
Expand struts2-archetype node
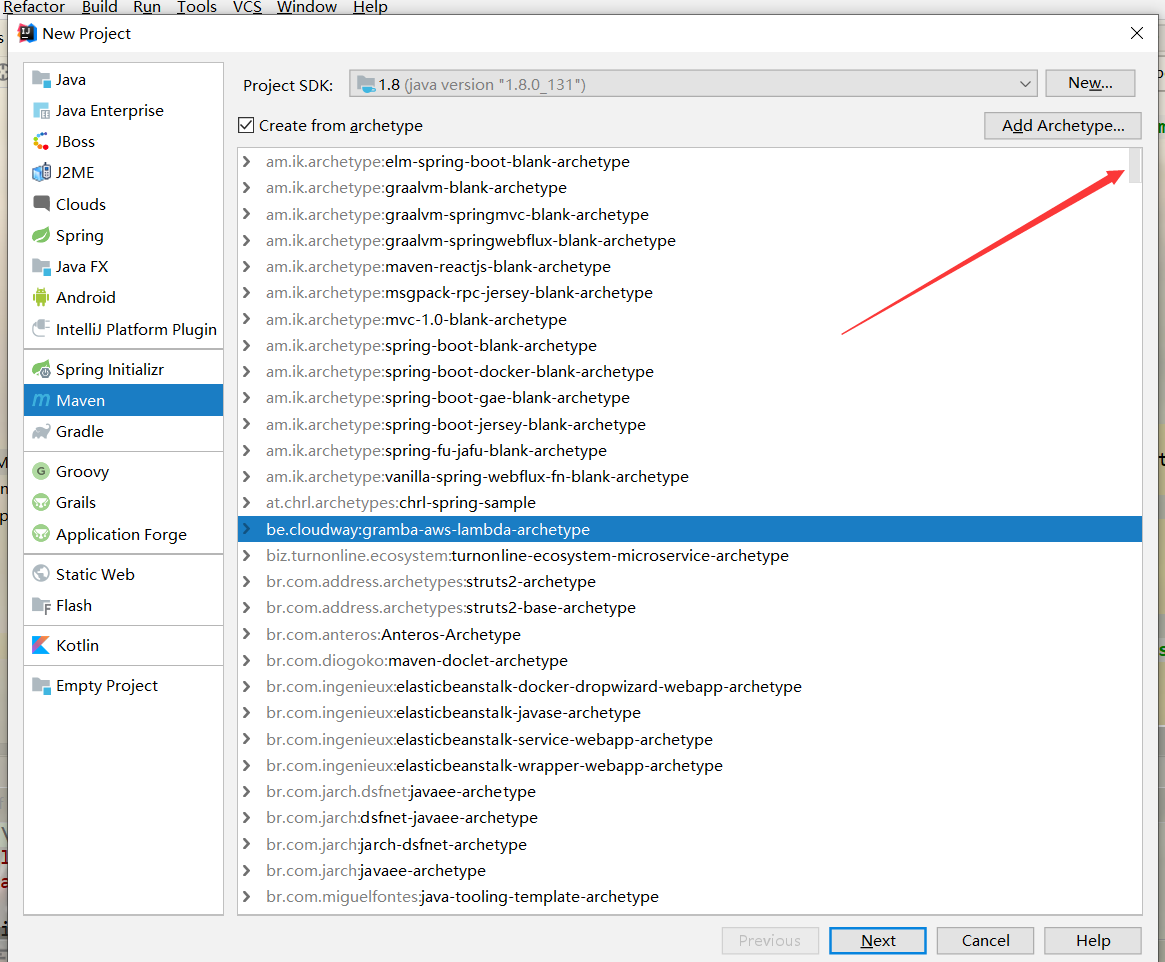click(246, 582)
